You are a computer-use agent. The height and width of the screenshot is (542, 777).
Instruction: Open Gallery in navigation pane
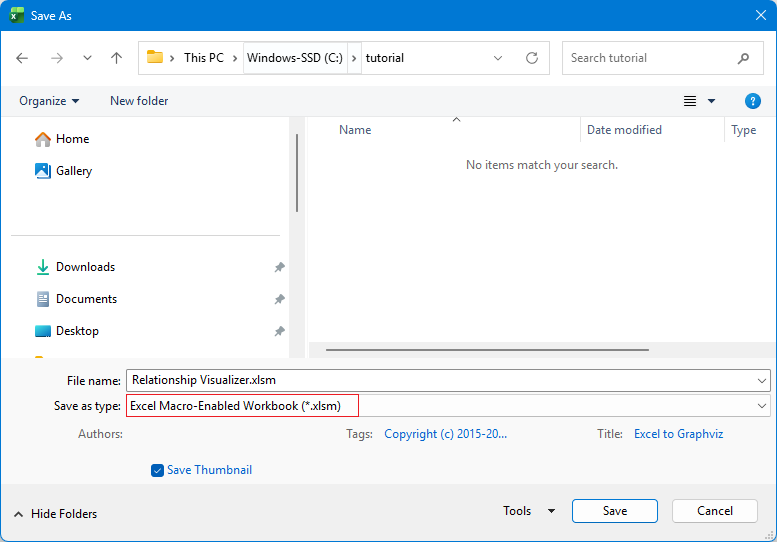click(x=73, y=171)
